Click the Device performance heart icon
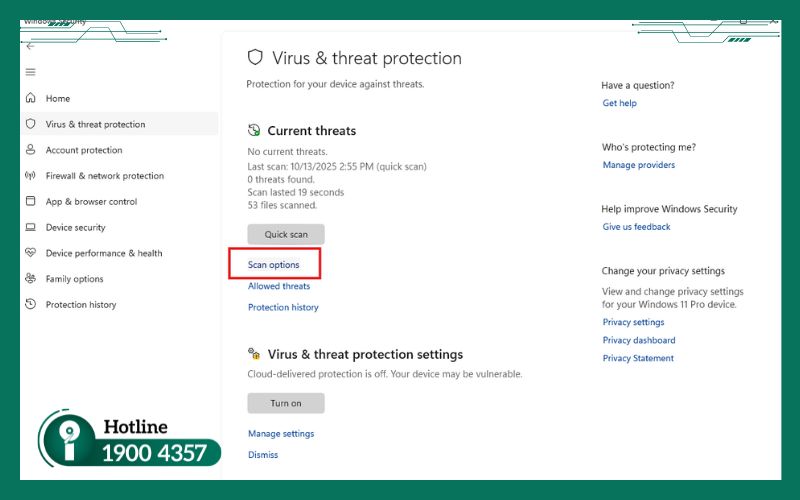This screenshot has width=800, height=500. coord(30,253)
